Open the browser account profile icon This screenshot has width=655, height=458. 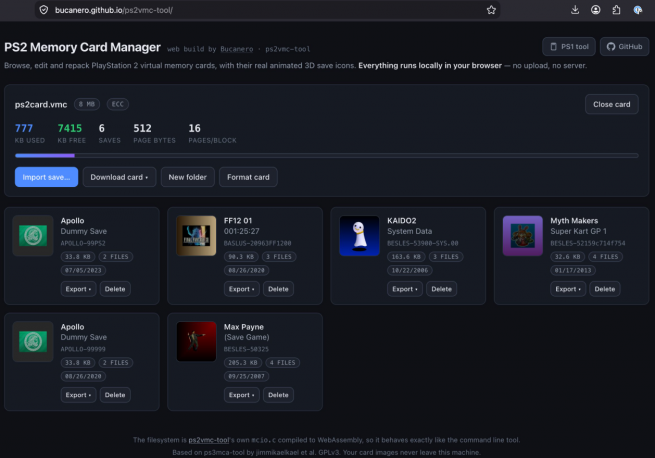point(596,10)
